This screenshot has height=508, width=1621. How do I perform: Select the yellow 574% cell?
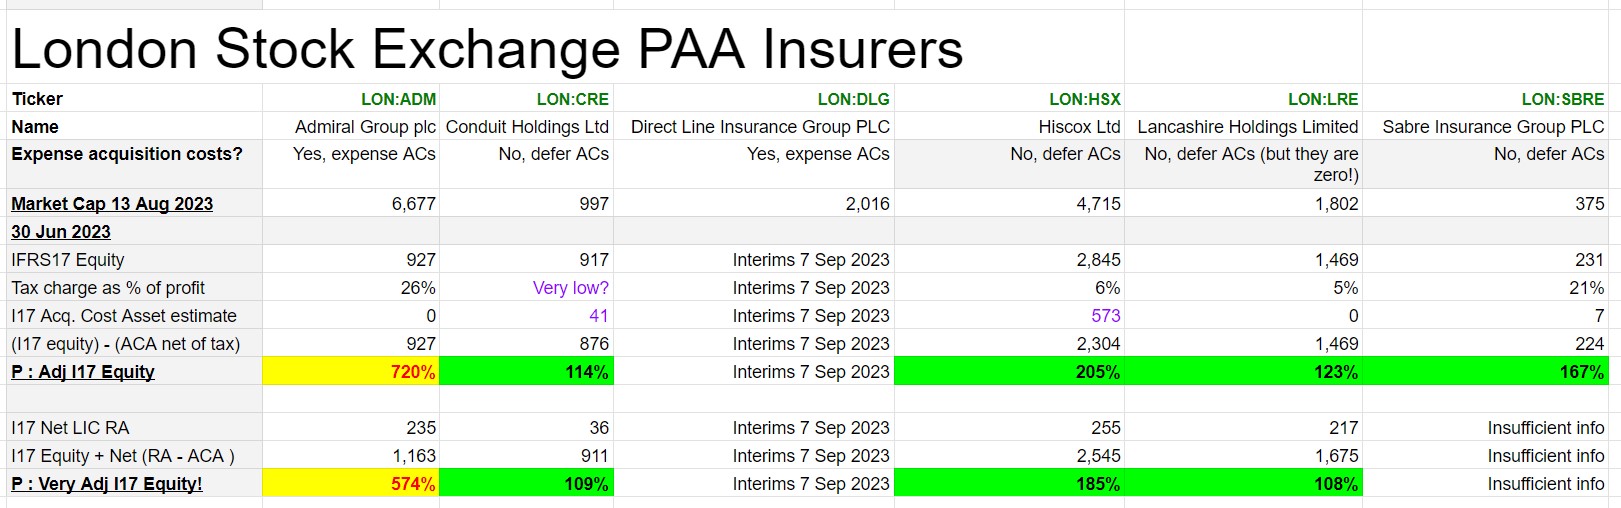click(350, 484)
